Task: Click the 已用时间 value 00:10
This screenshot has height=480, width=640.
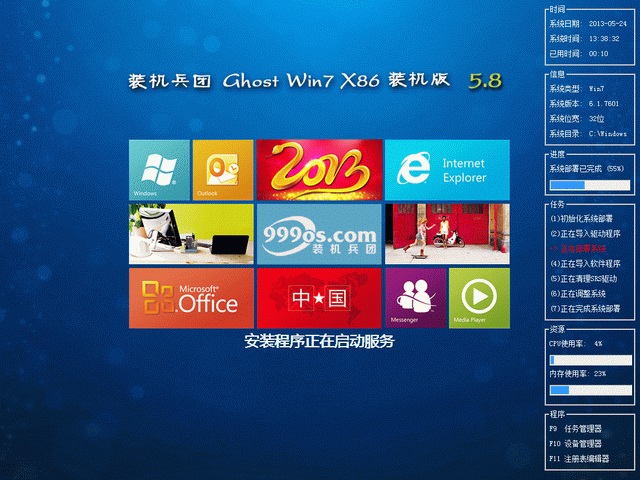Action: tap(598, 53)
